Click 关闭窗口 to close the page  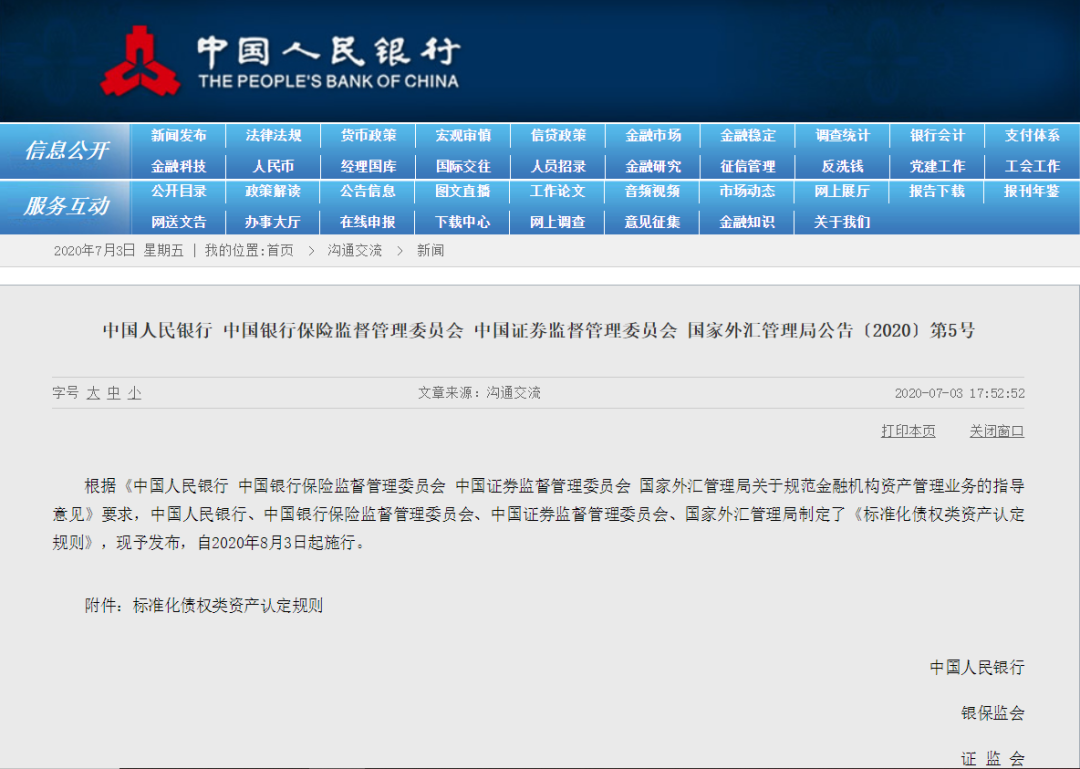[996, 430]
